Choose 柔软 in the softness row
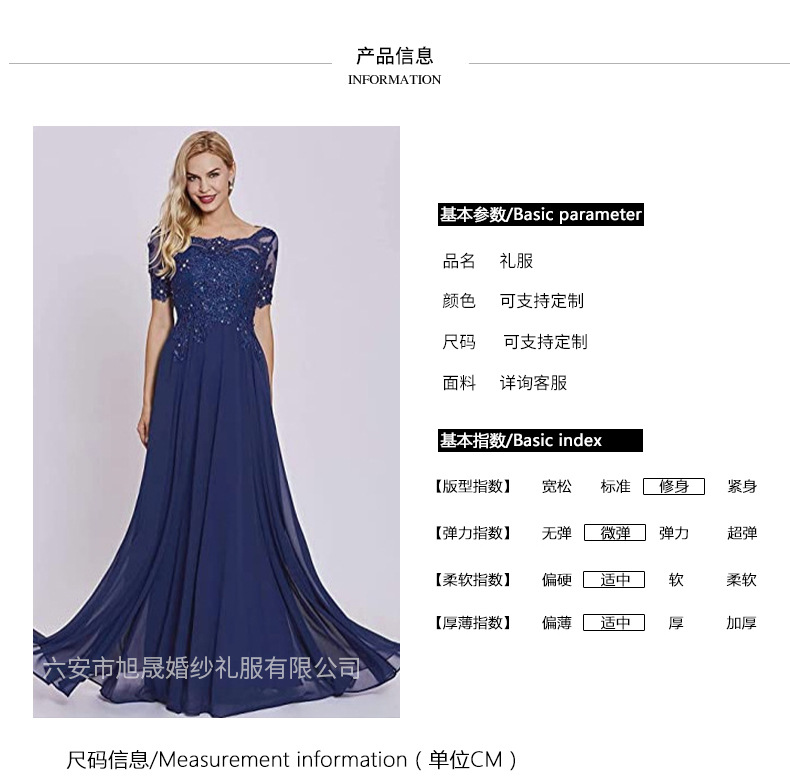 [x=742, y=579]
